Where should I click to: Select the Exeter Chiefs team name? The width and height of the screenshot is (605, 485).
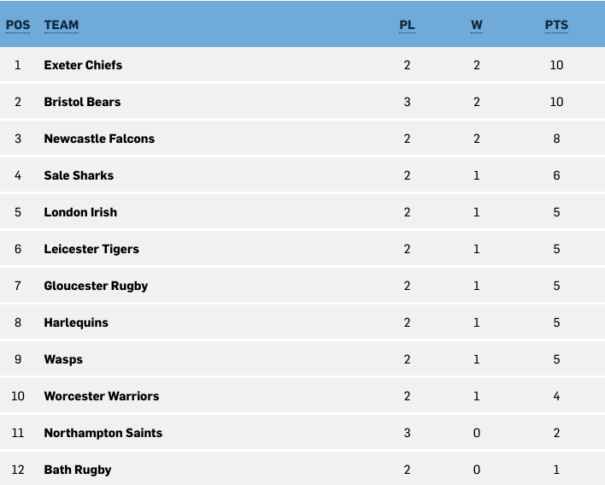(x=83, y=65)
